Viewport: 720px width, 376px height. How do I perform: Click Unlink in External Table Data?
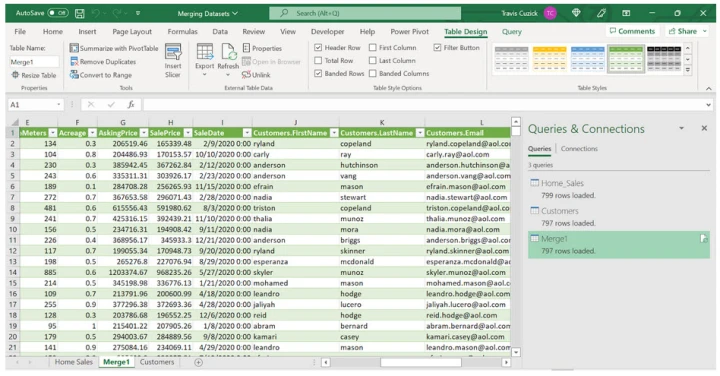[256, 75]
